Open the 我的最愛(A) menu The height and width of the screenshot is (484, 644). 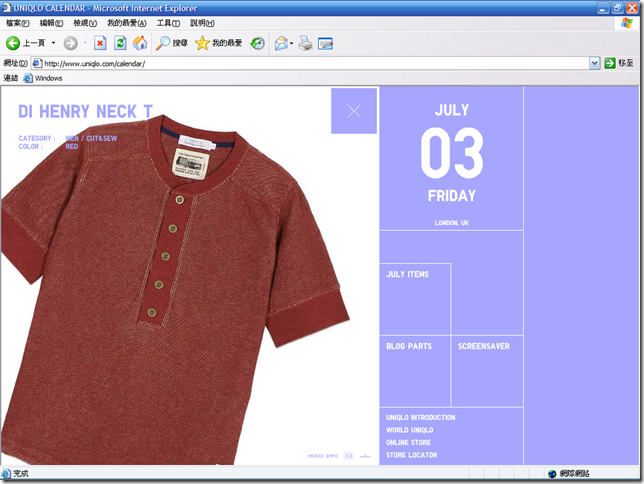point(126,23)
